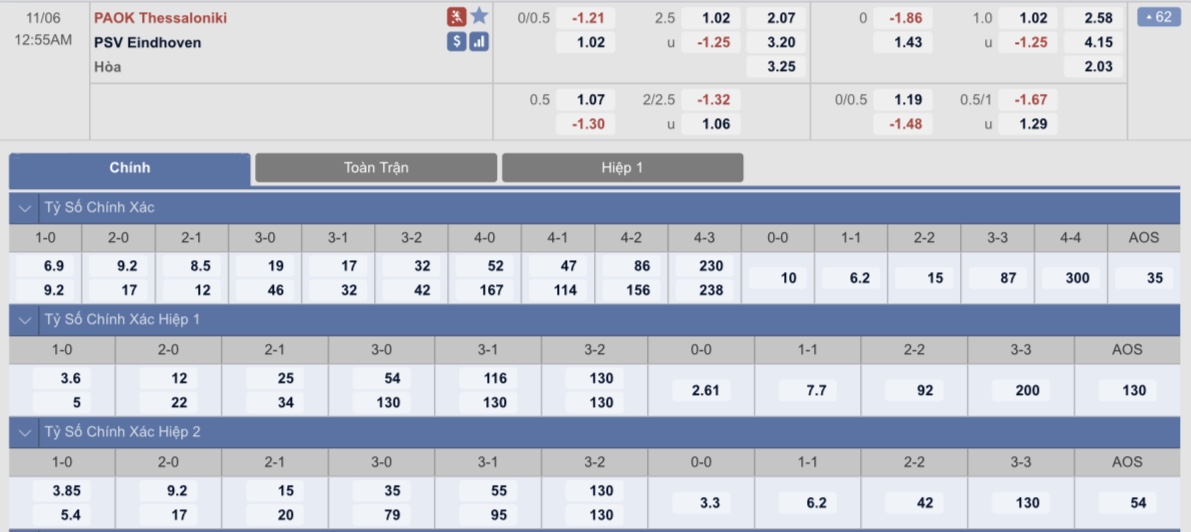Open PSV Eindhoven team link
This screenshot has height=532, width=1191.
[x=148, y=43]
